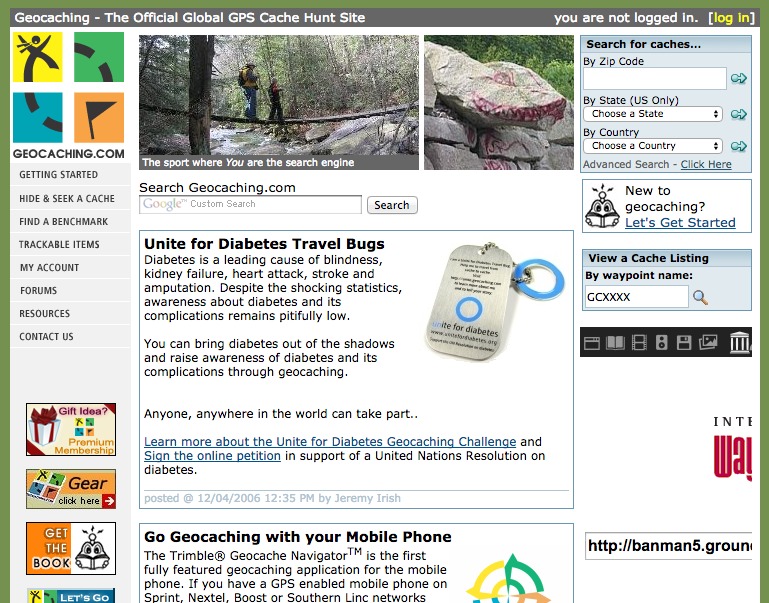Click the Search button for Geocaching.com
This screenshot has height=603, width=769.
tap(392, 205)
